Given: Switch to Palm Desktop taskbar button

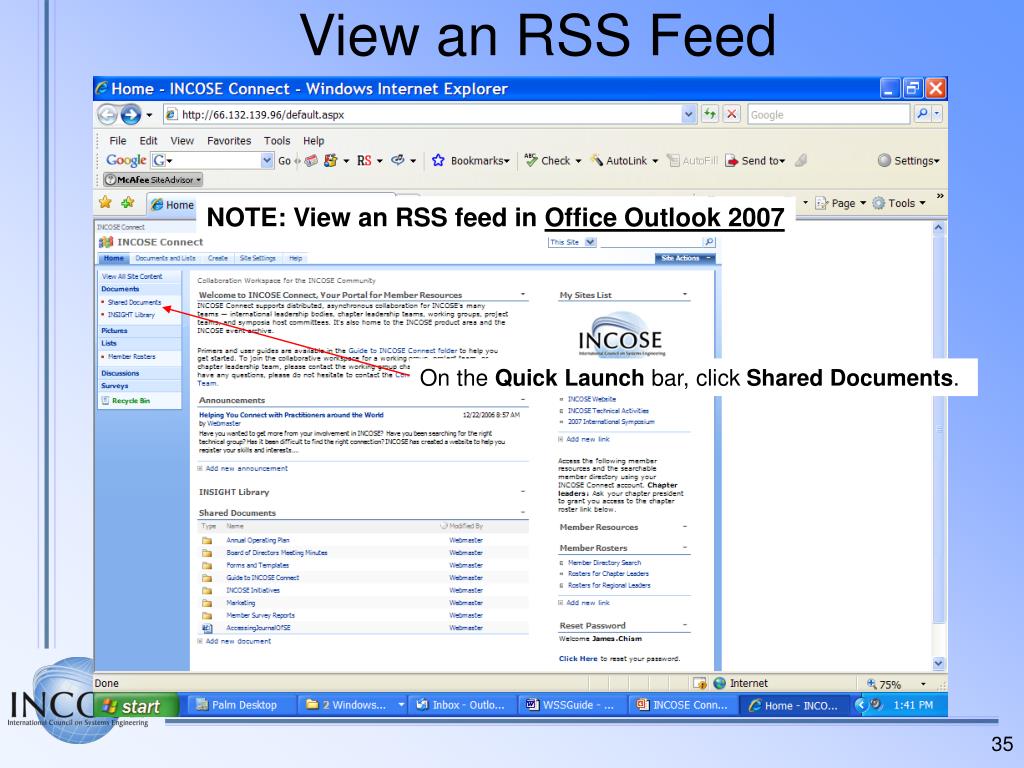Looking at the screenshot, I should point(242,705).
